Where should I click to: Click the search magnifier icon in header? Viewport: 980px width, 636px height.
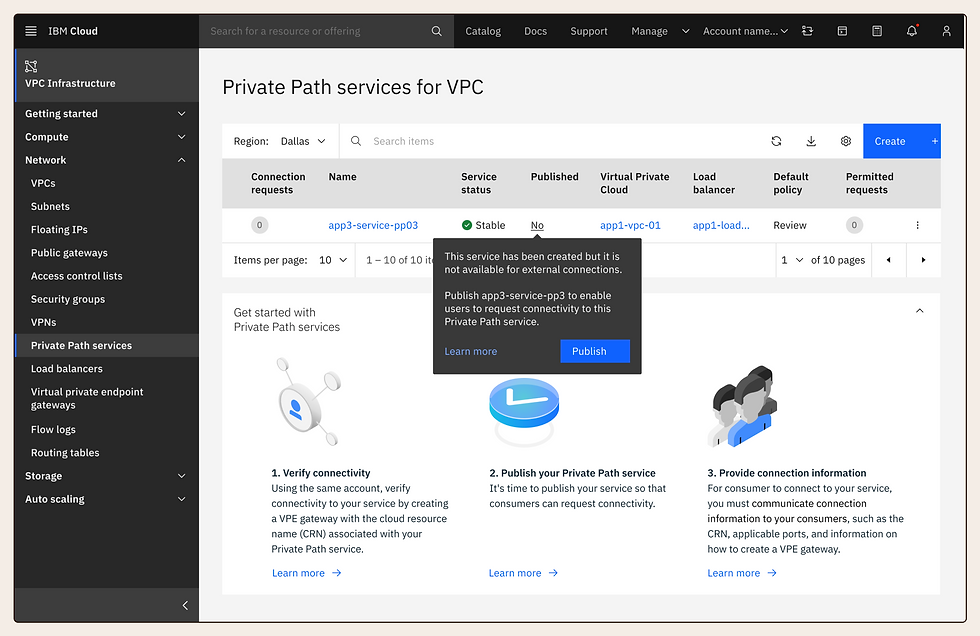tap(436, 31)
